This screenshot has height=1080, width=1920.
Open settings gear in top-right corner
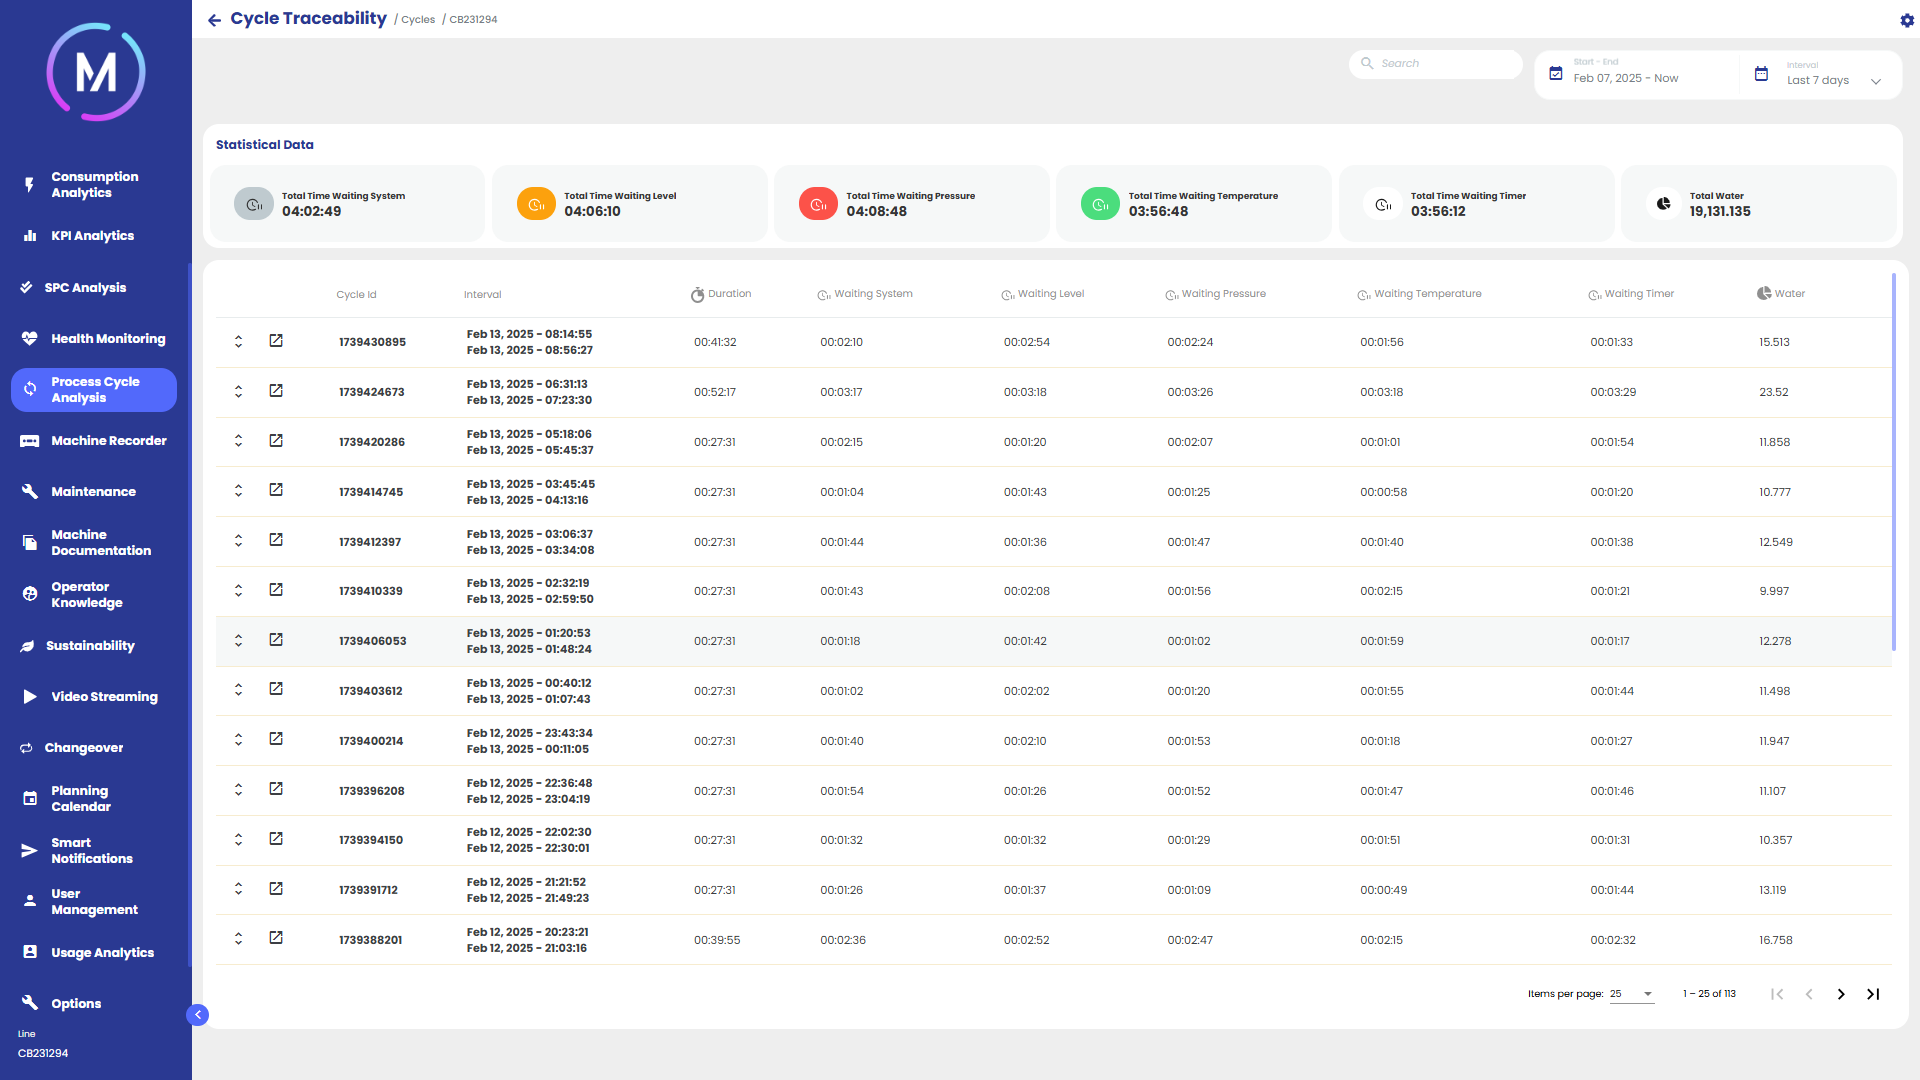coord(1906,20)
